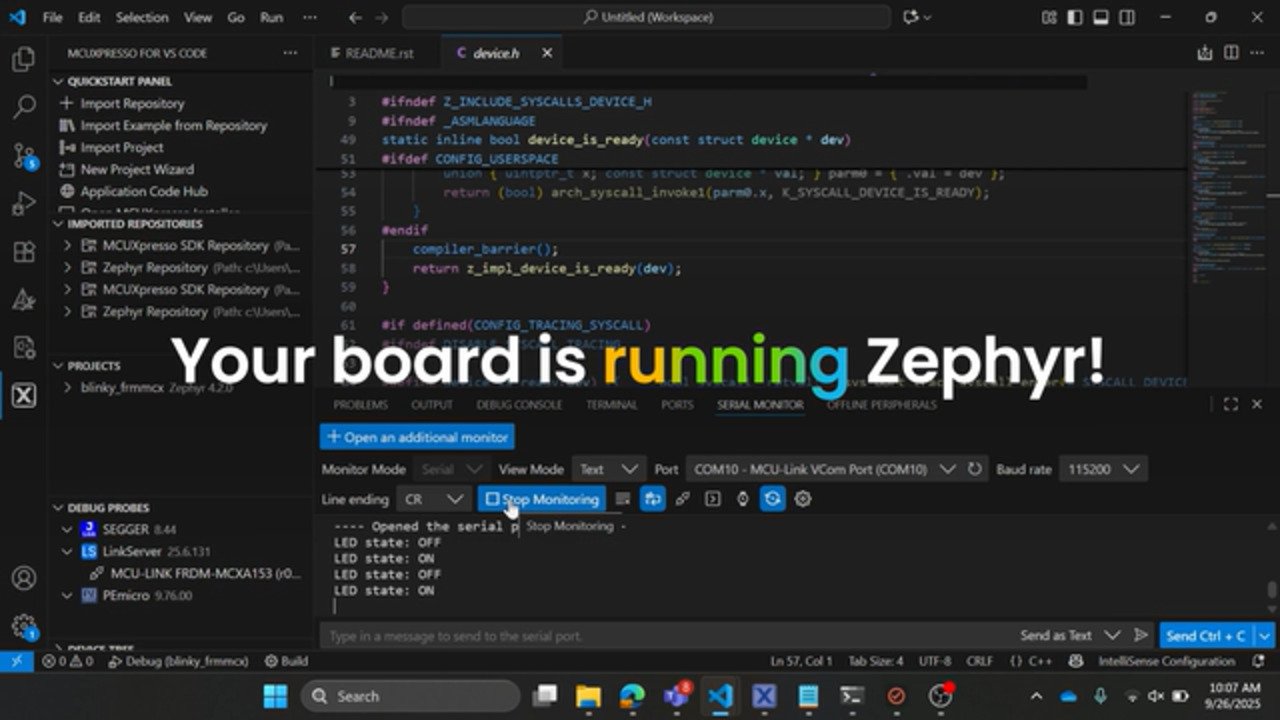
Task: Toggle the highlighted auto-reconnect icon in monitor toolbar
Action: (772, 499)
